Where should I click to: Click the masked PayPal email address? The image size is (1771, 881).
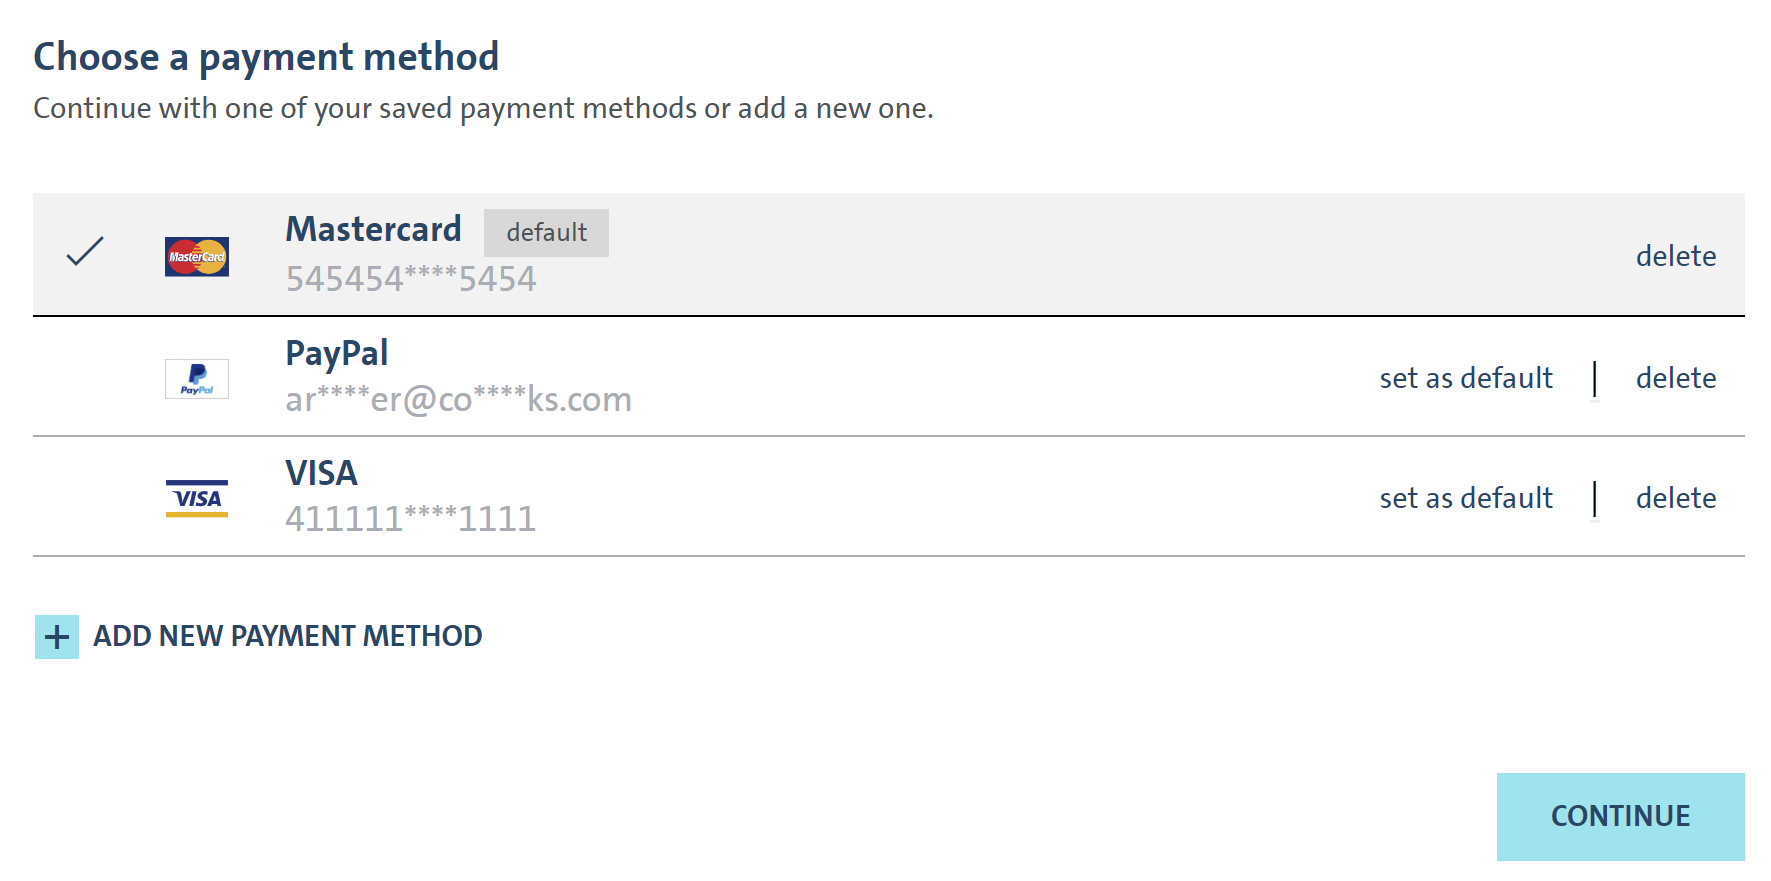458,400
